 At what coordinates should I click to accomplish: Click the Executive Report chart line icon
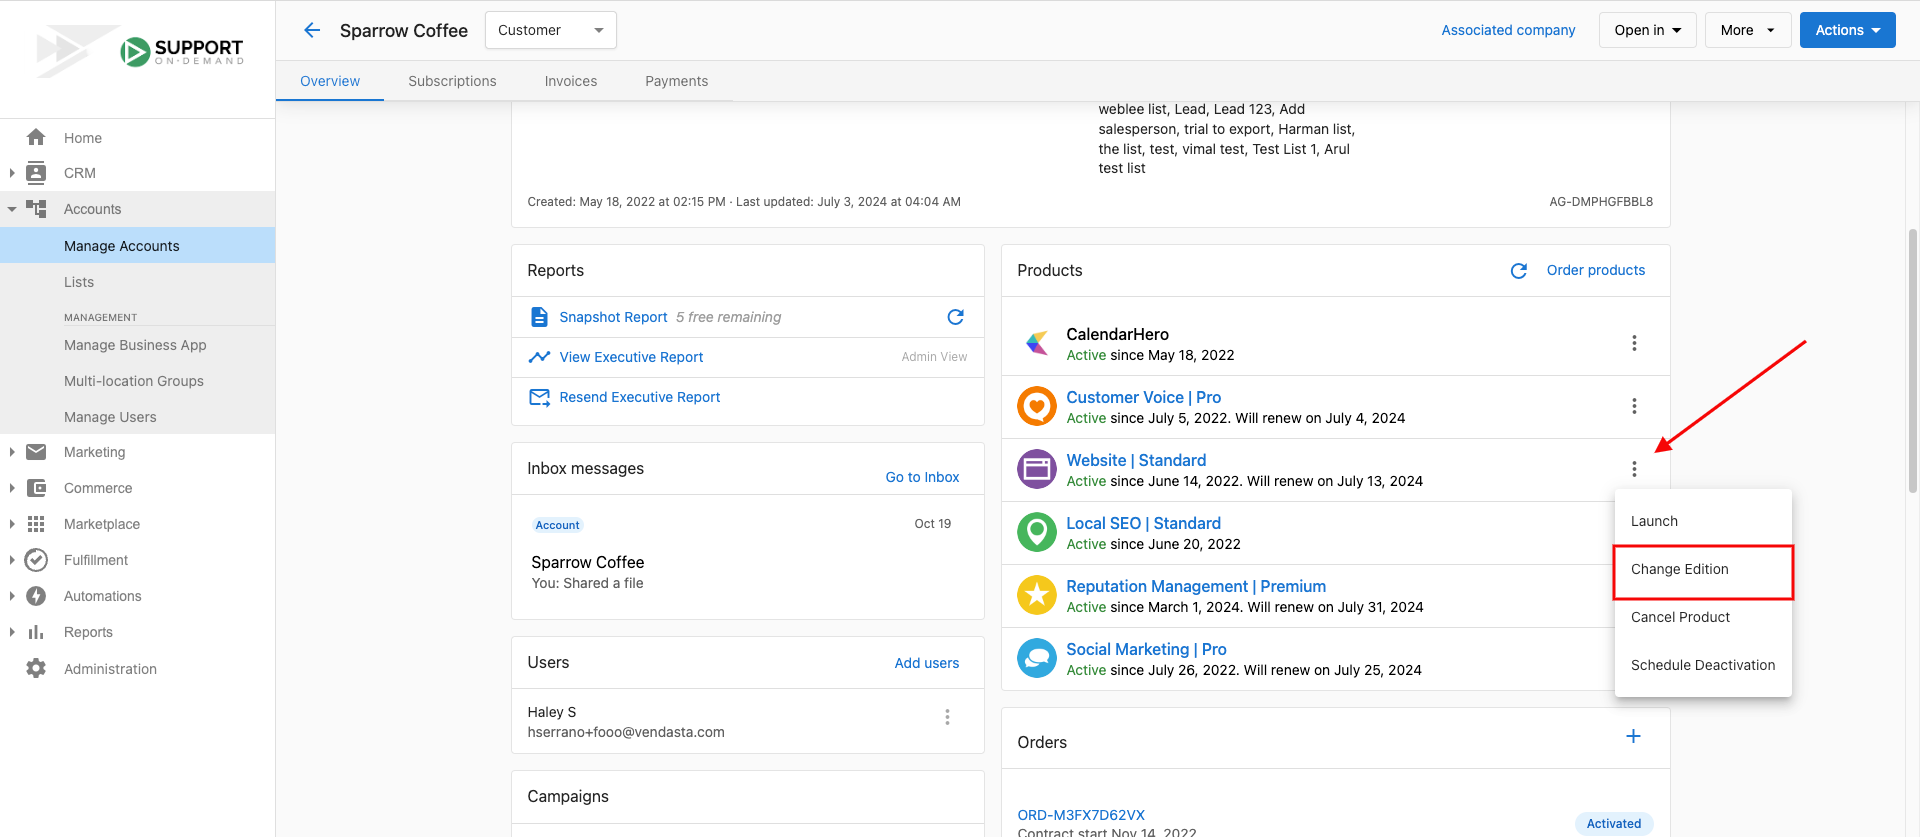(x=539, y=357)
